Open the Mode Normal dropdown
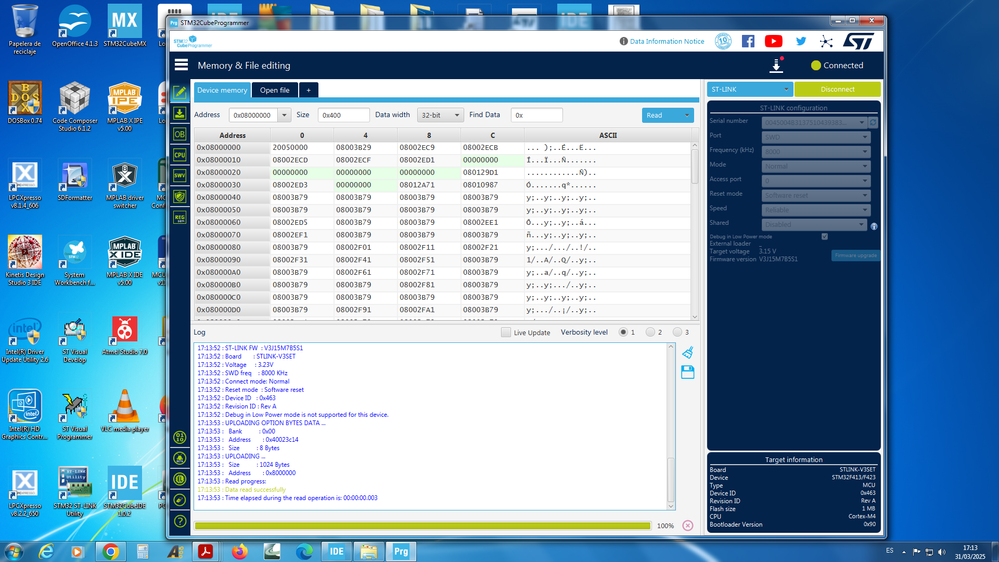The height and width of the screenshot is (562, 999). [x=816, y=166]
